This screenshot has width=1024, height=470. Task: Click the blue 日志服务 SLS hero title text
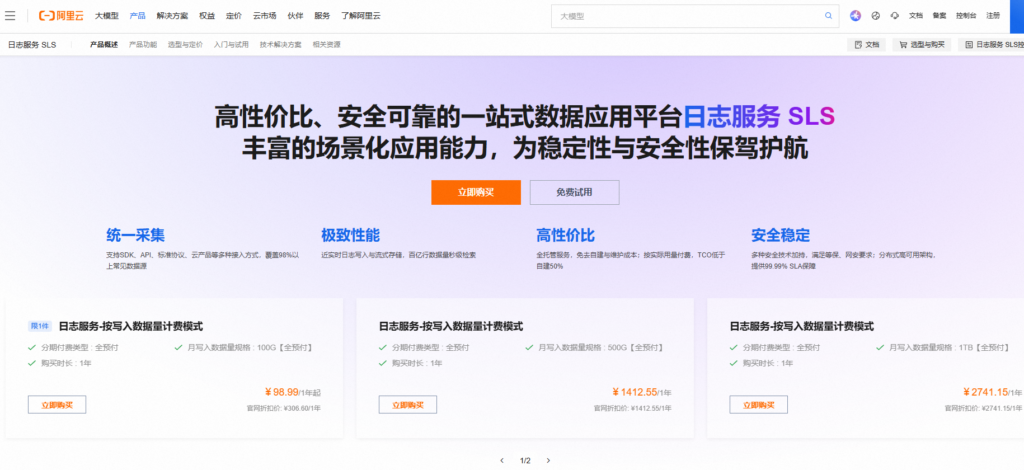[760, 117]
